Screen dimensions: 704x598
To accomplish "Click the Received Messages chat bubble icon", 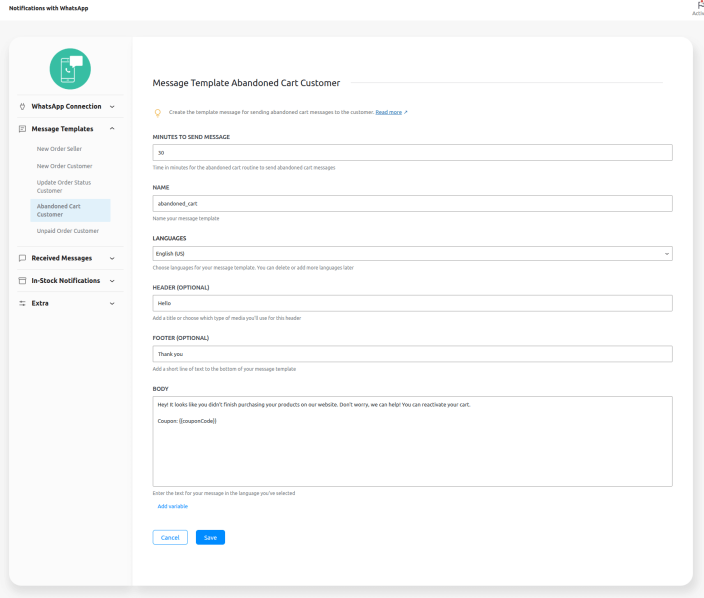I will 22,258.
